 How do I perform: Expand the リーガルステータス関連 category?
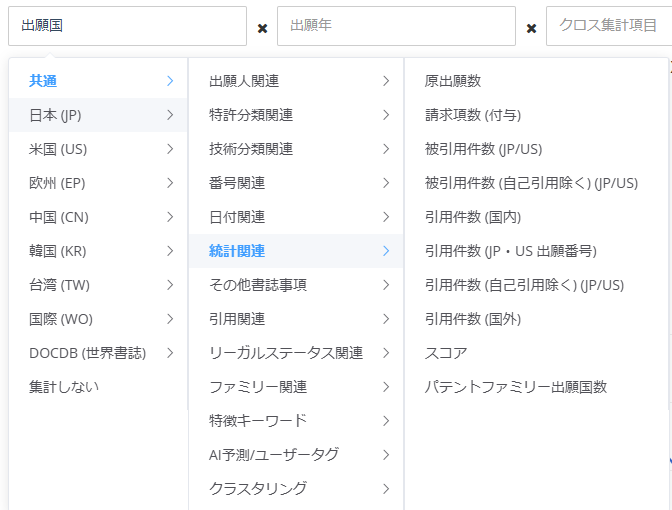296,353
